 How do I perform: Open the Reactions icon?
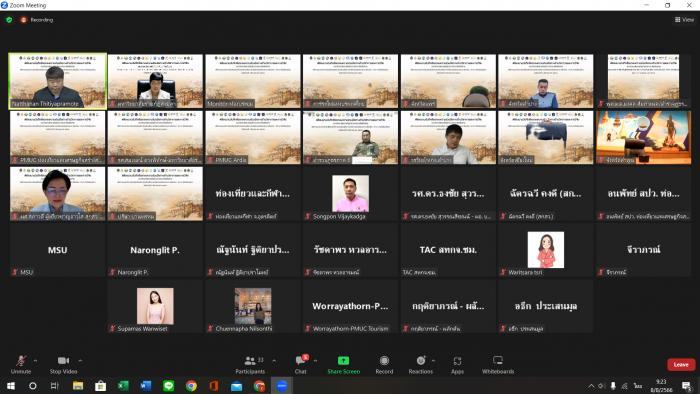[x=421, y=361]
